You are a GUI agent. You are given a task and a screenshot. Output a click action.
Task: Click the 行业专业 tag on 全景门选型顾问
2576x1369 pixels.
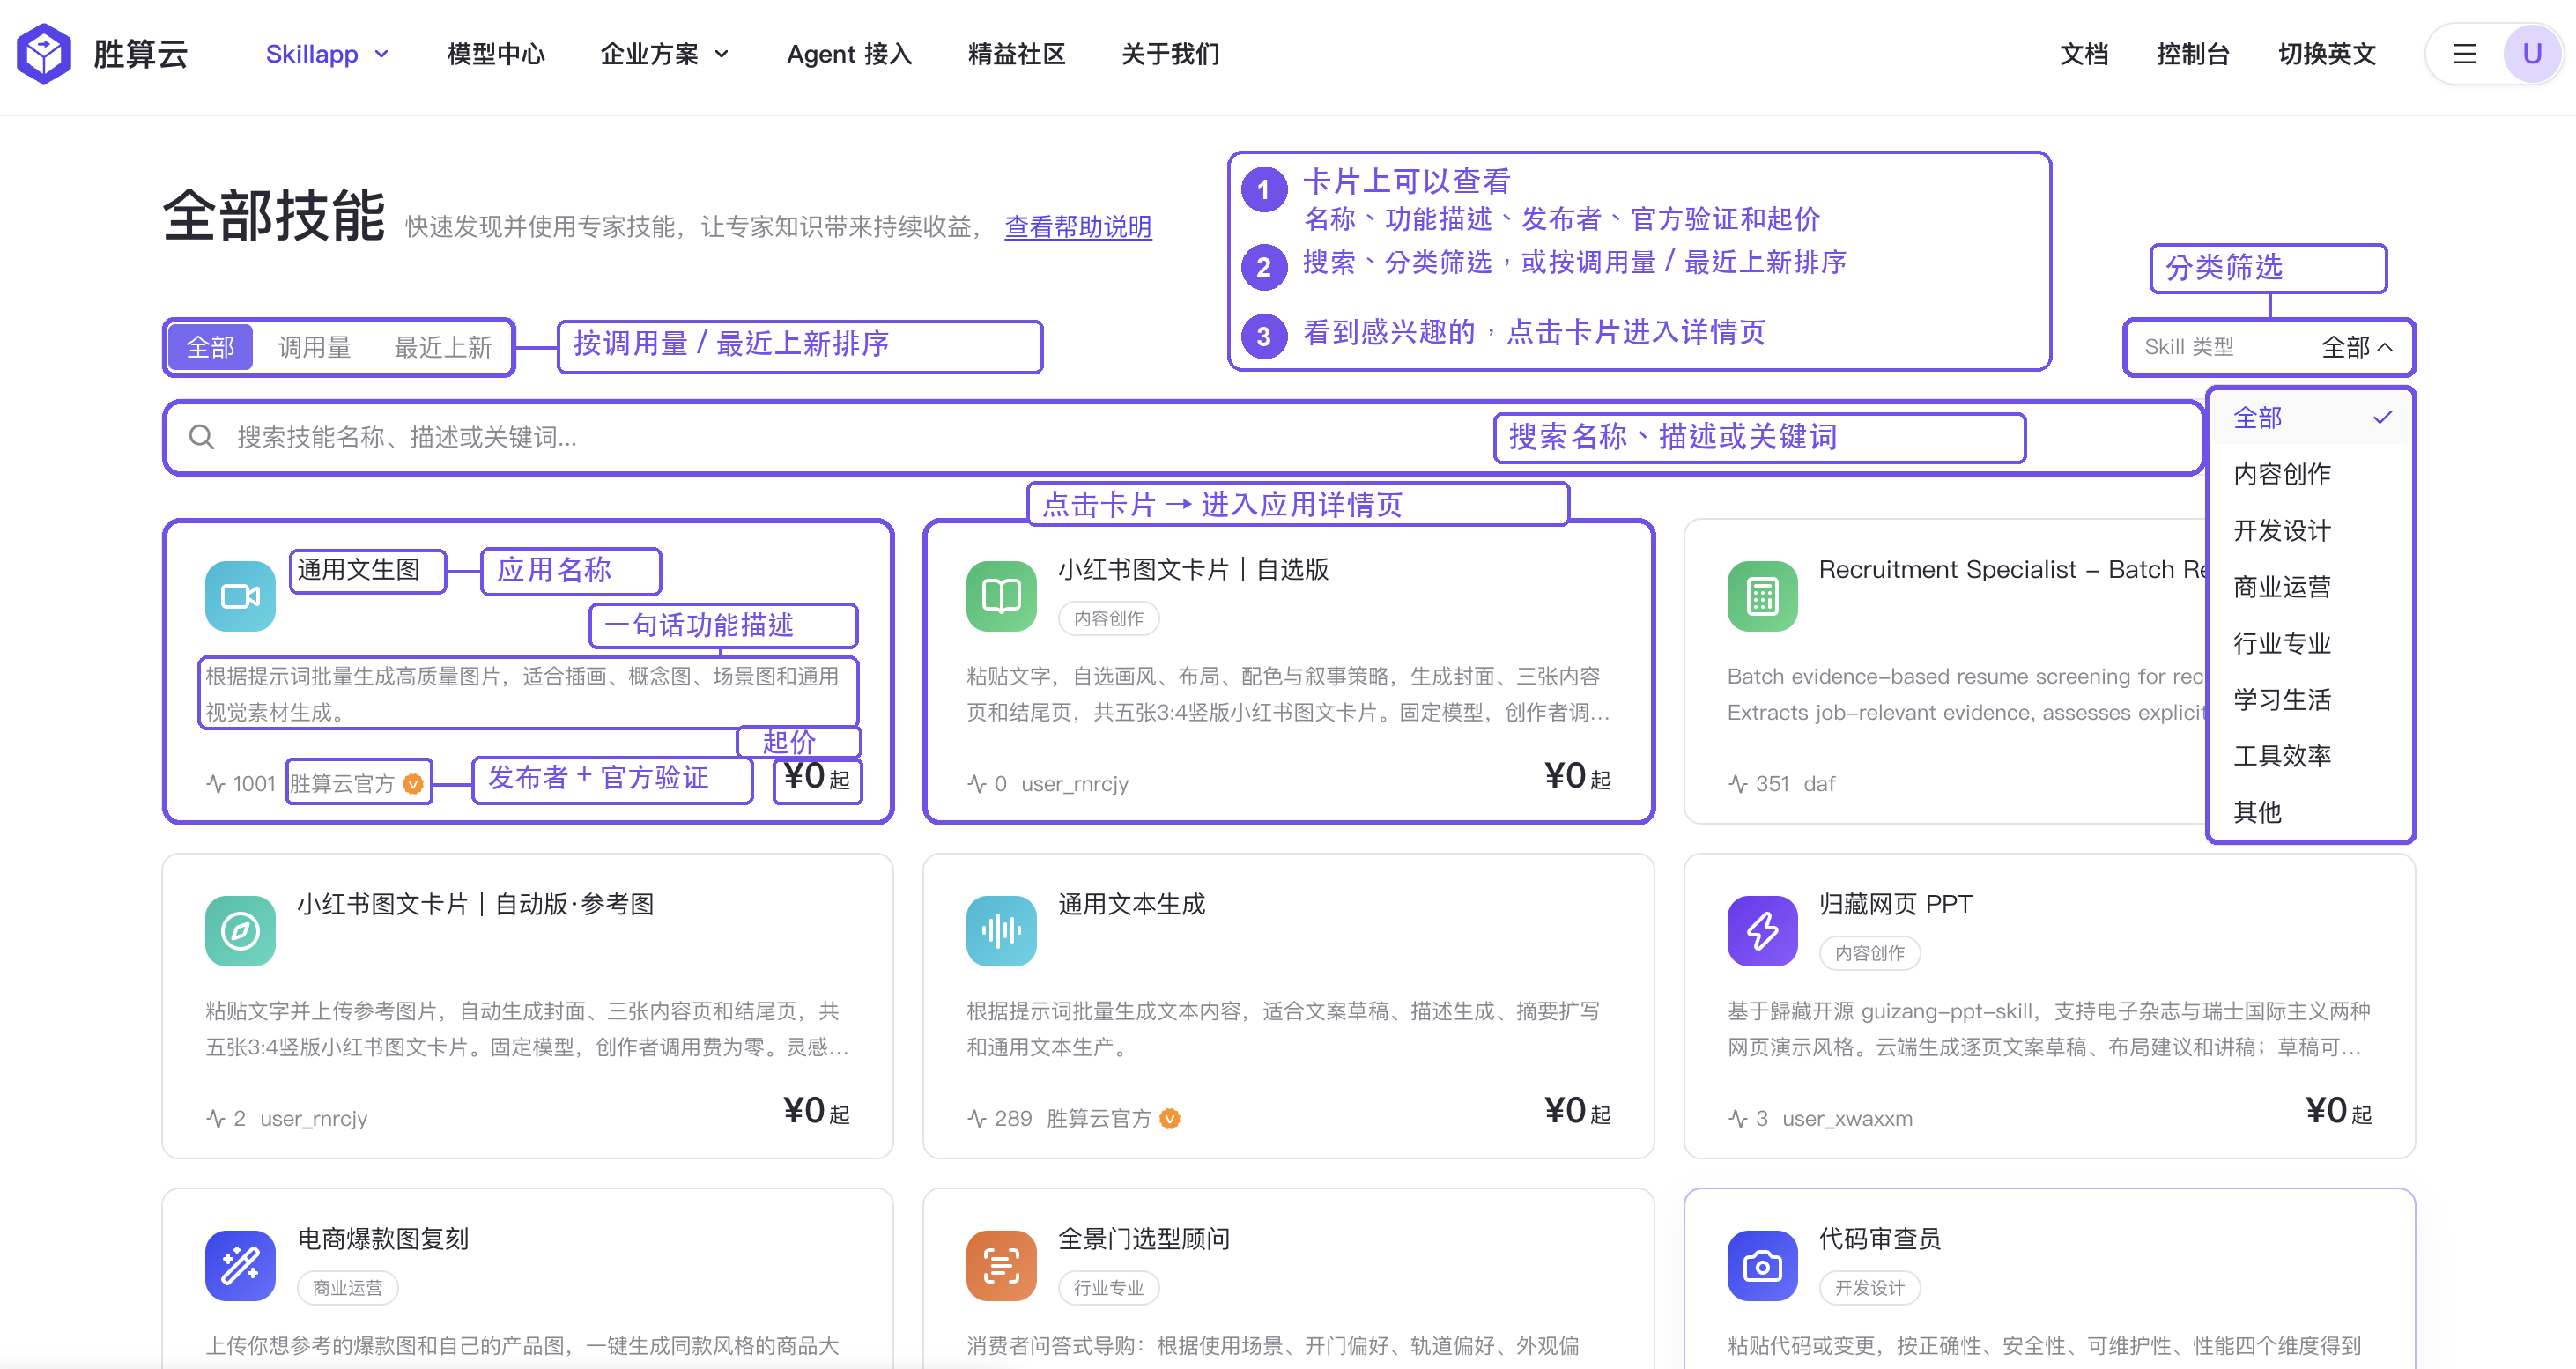coord(1109,1288)
